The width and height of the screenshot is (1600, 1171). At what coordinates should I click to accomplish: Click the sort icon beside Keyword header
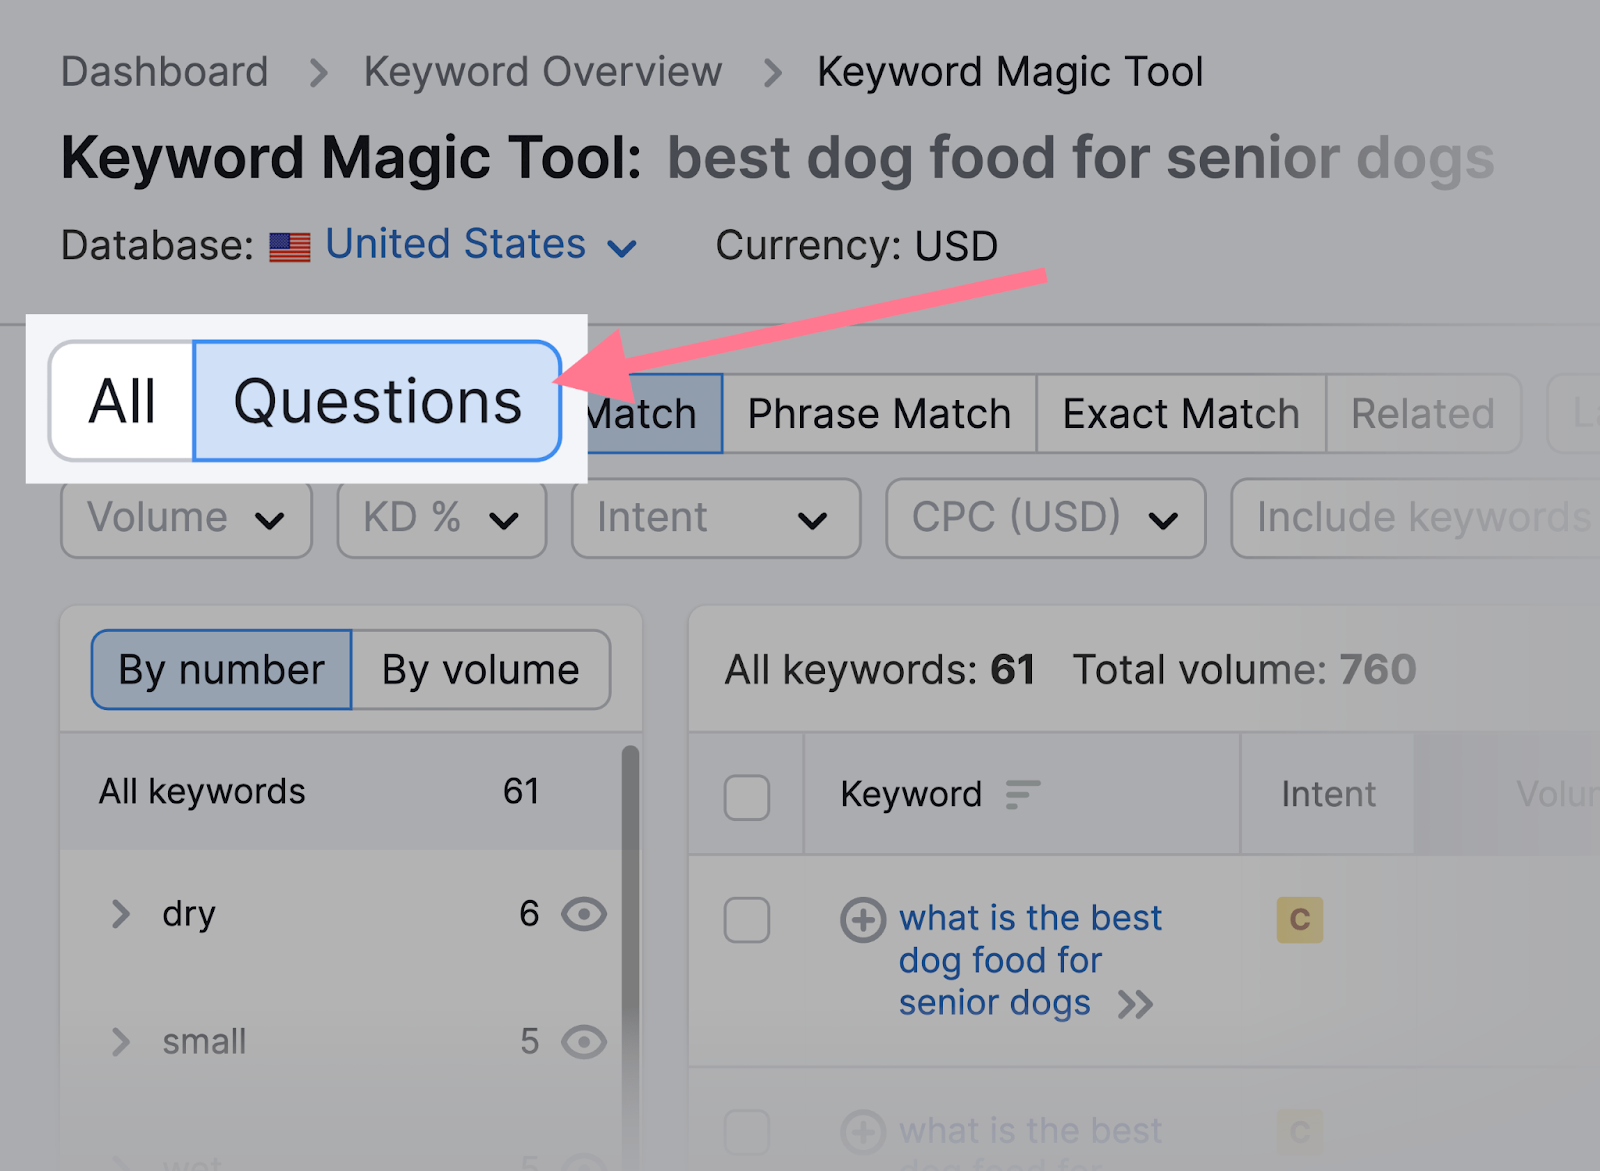click(1023, 794)
